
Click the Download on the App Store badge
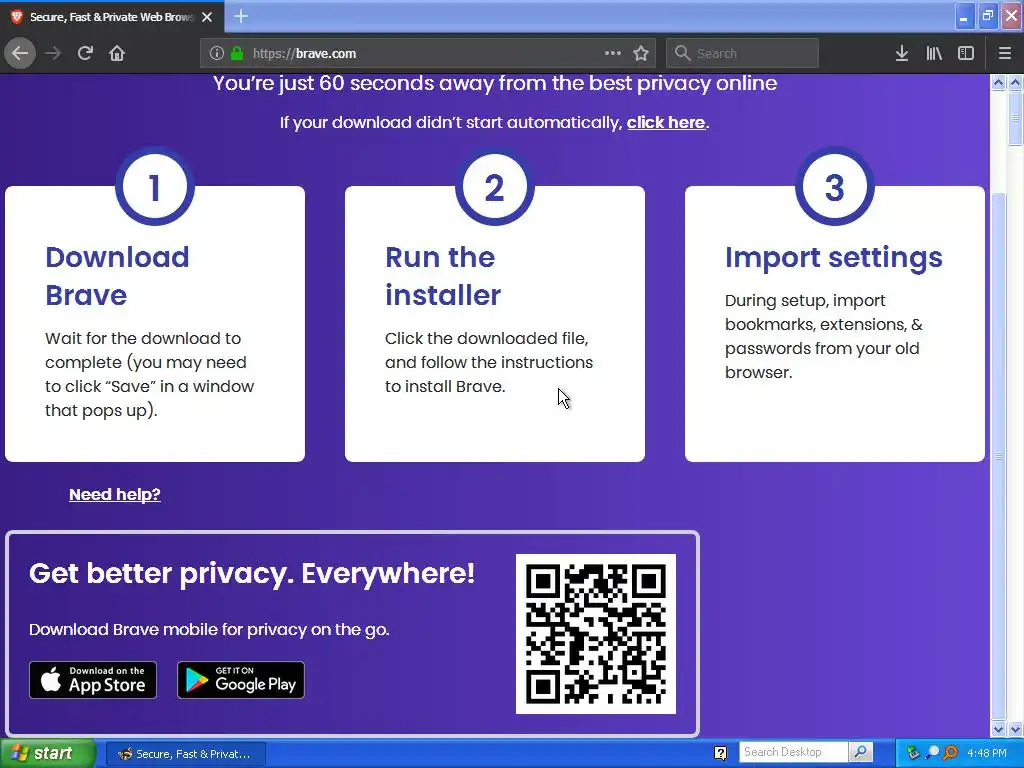pyautogui.click(x=93, y=680)
